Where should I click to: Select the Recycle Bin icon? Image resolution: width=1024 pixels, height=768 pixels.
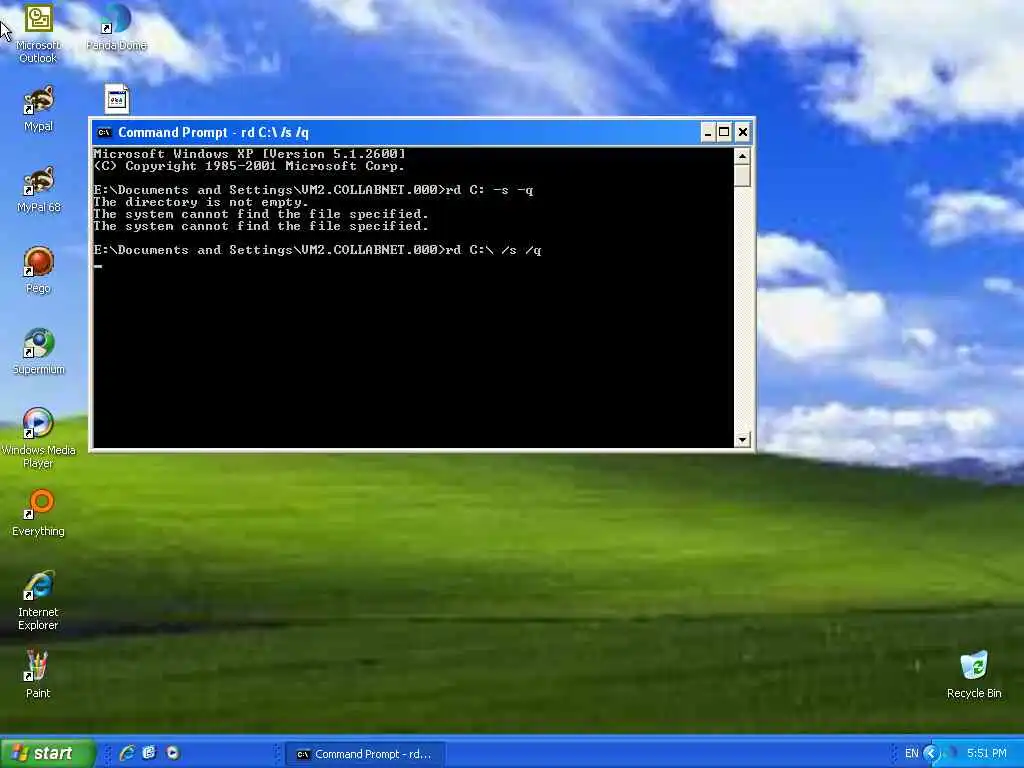tap(974, 675)
